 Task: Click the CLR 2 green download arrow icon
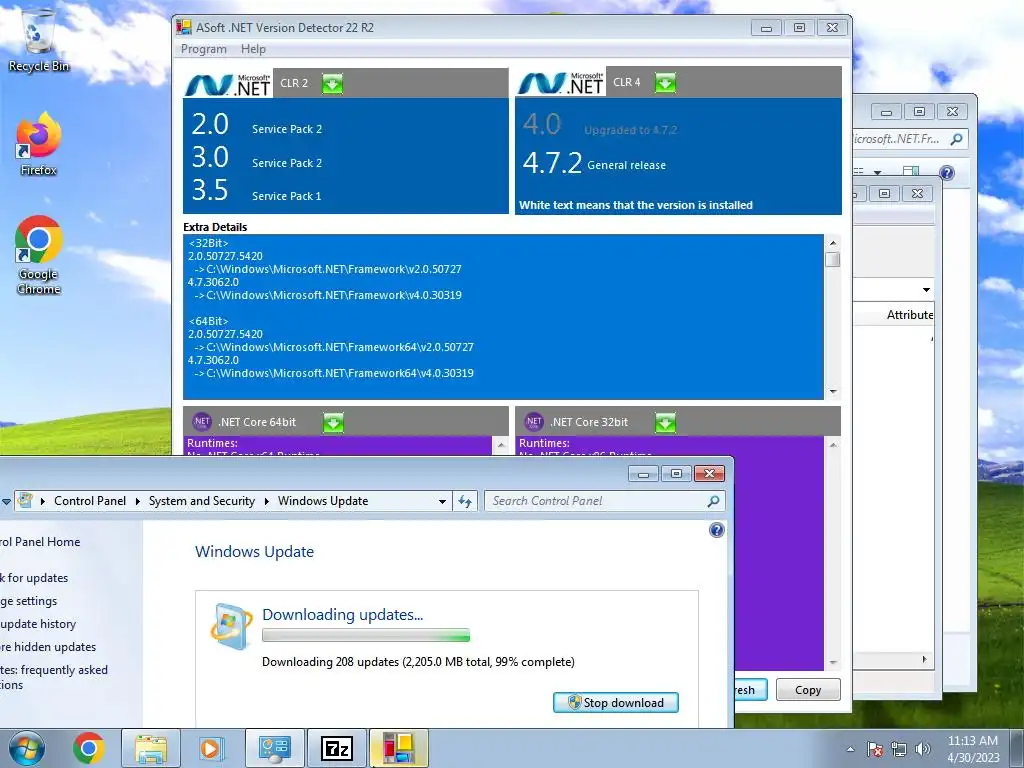tap(332, 84)
